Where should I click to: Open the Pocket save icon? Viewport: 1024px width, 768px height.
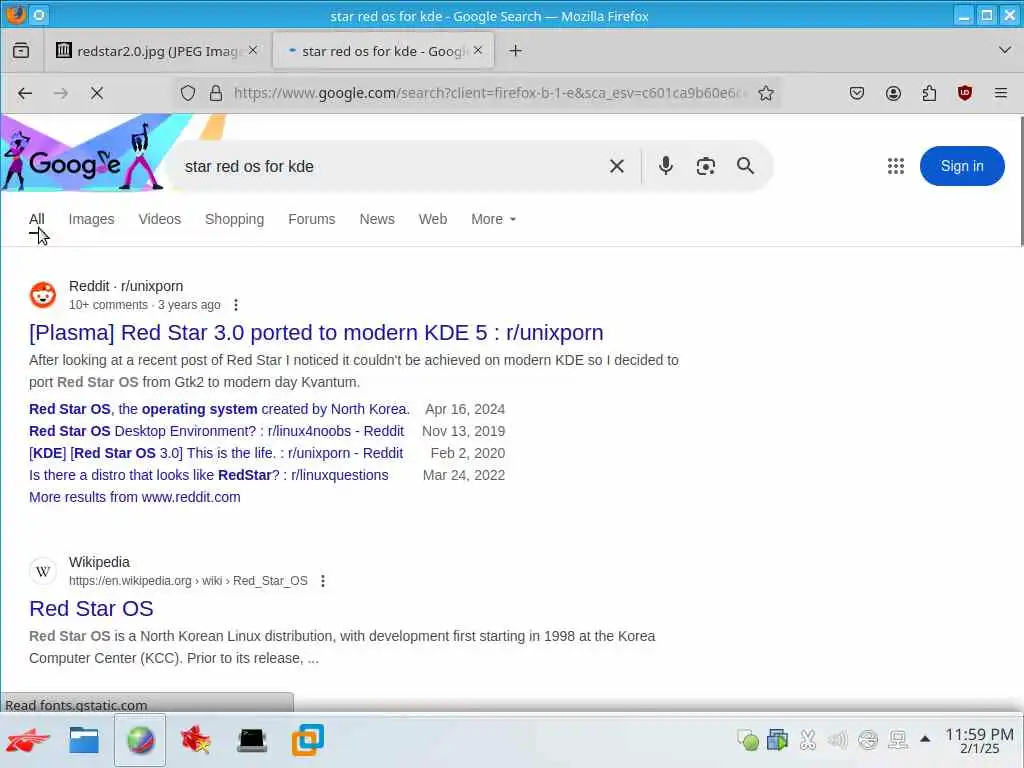pos(857,93)
